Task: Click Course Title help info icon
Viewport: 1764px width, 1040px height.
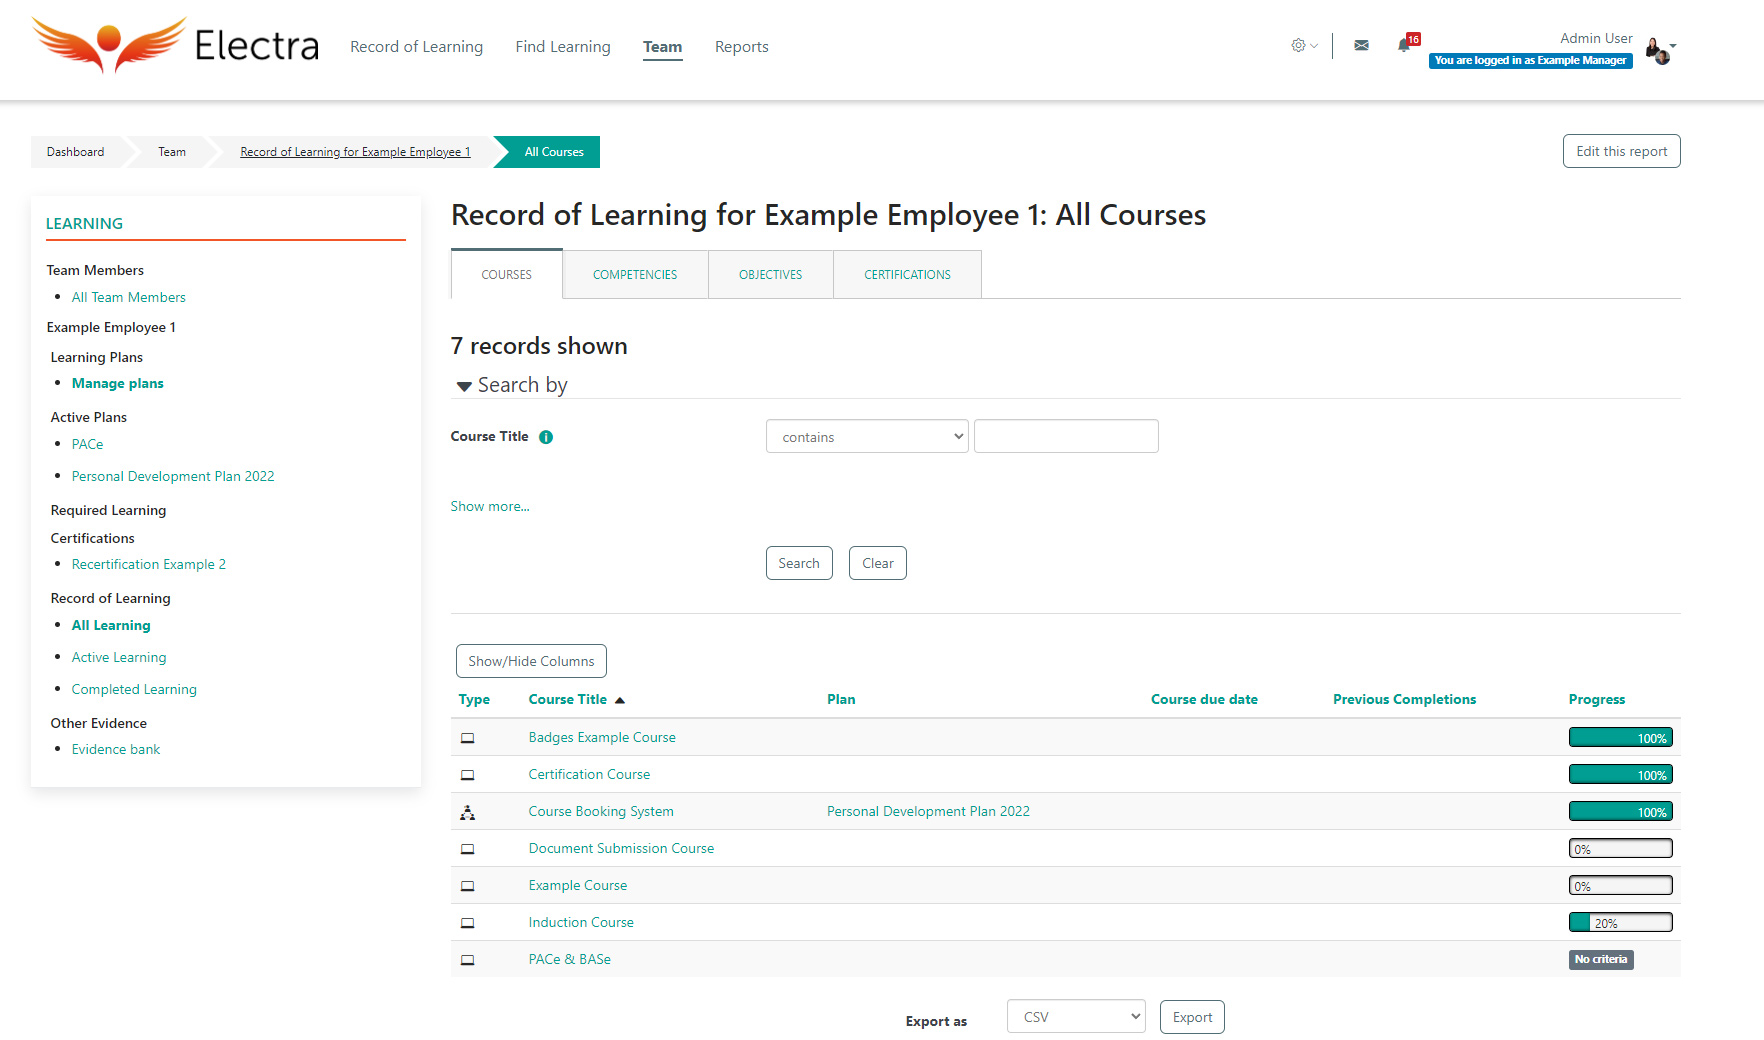Action: (x=546, y=437)
